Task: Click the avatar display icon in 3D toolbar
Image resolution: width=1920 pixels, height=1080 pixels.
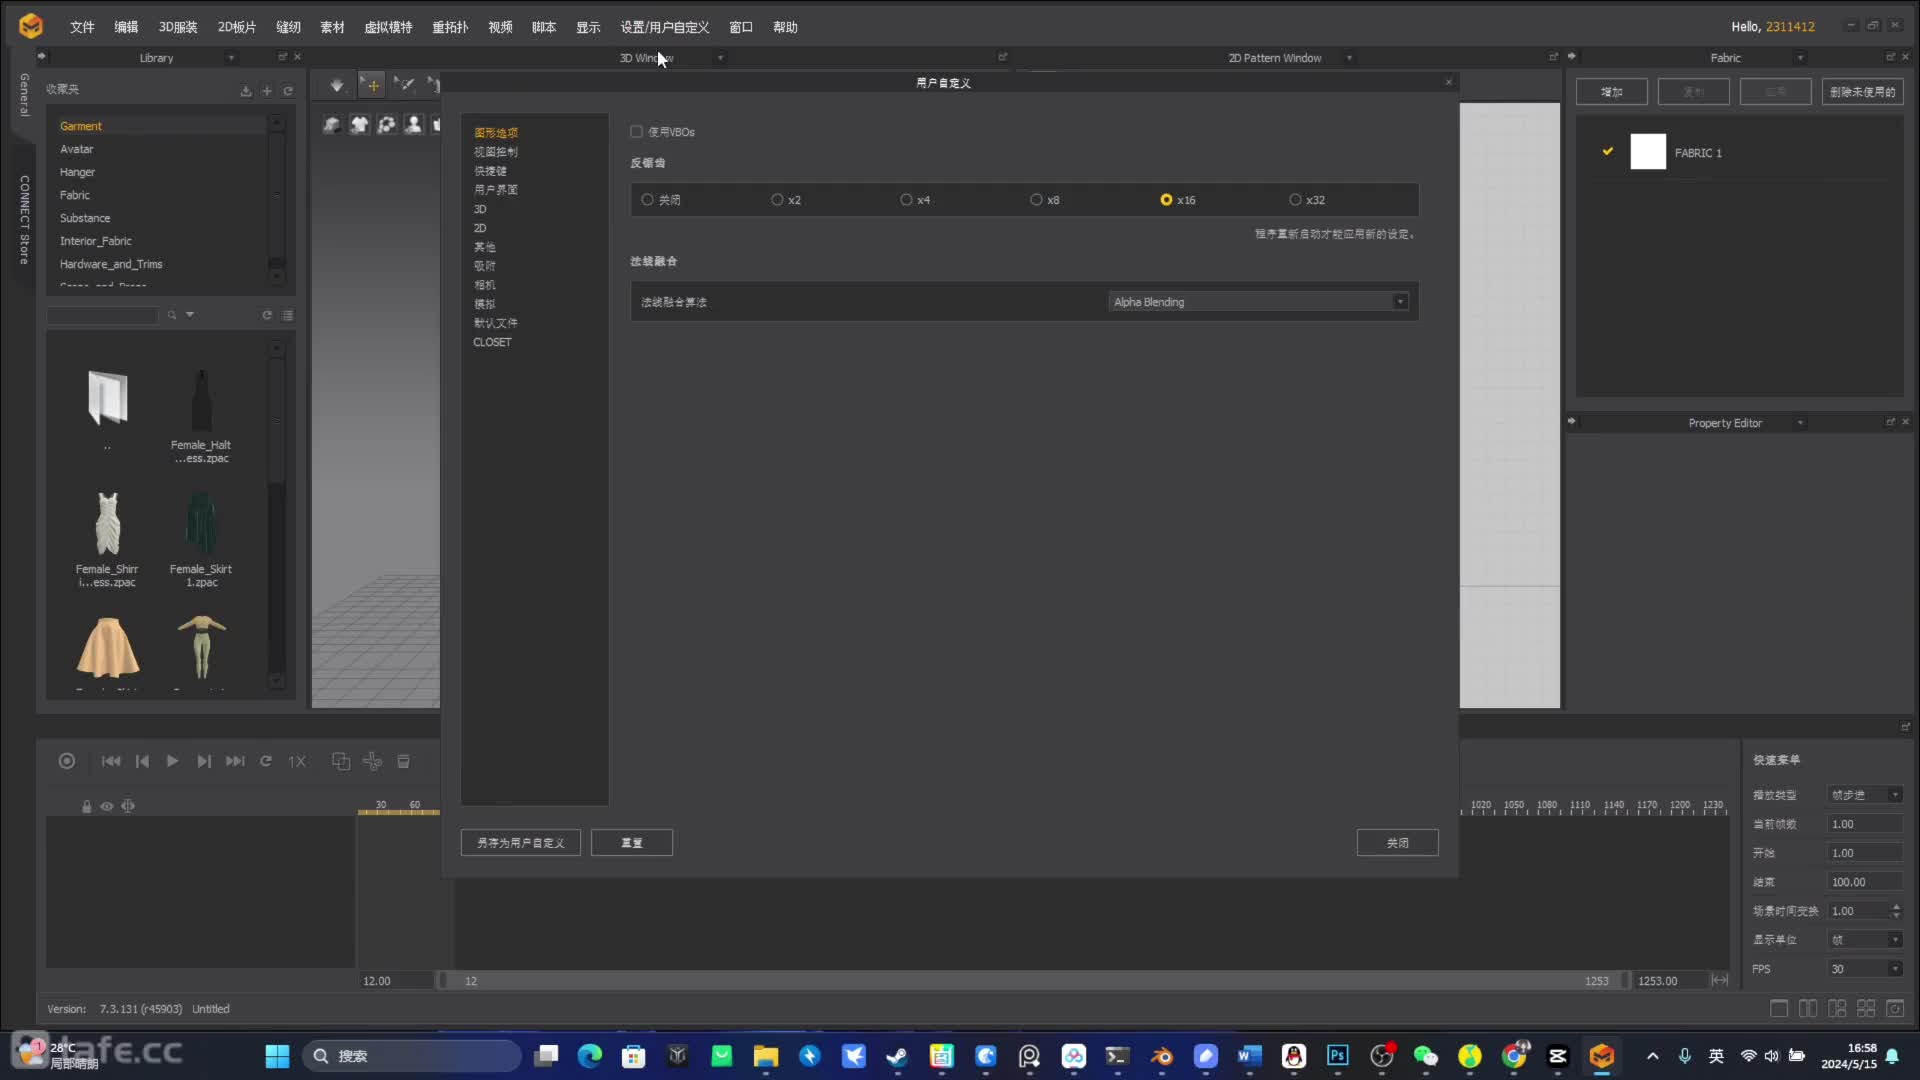Action: point(413,125)
